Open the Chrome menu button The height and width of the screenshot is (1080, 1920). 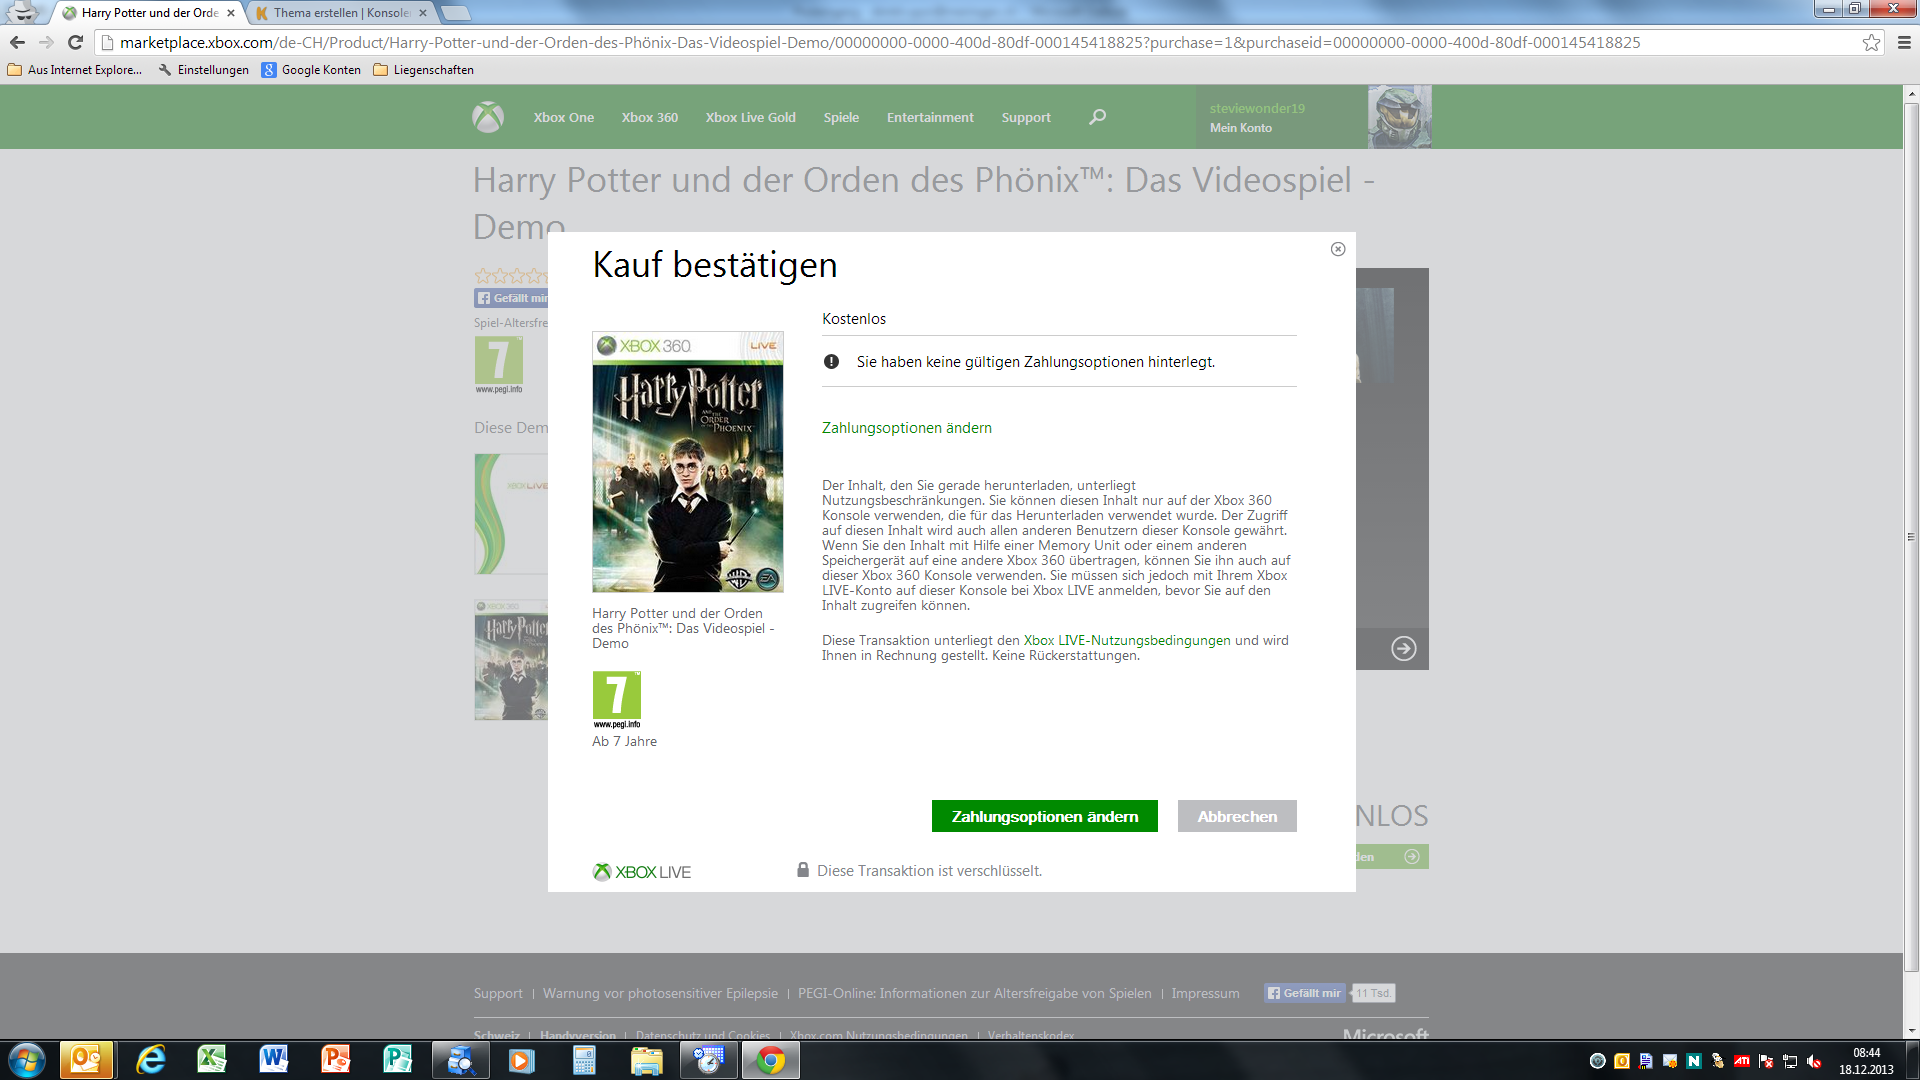(1904, 42)
